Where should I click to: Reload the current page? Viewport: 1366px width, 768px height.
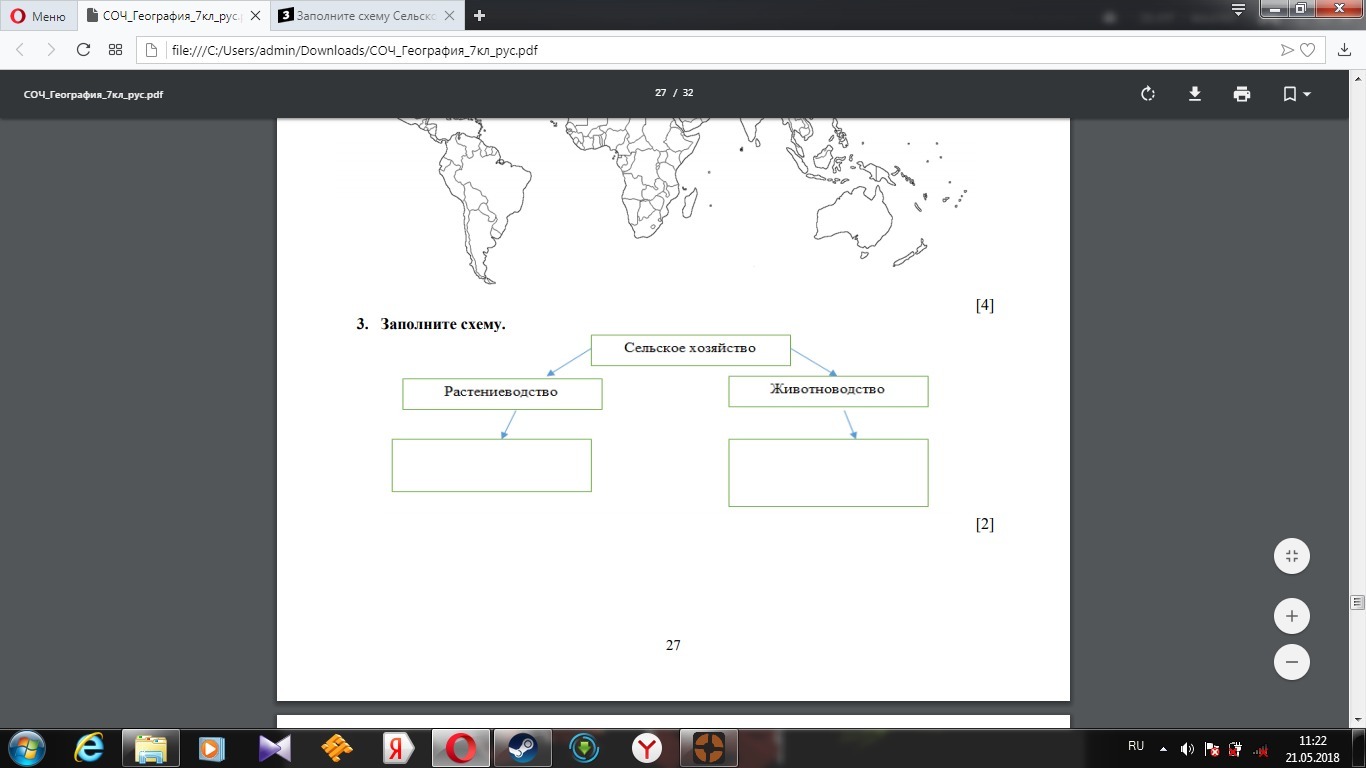click(x=84, y=50)
